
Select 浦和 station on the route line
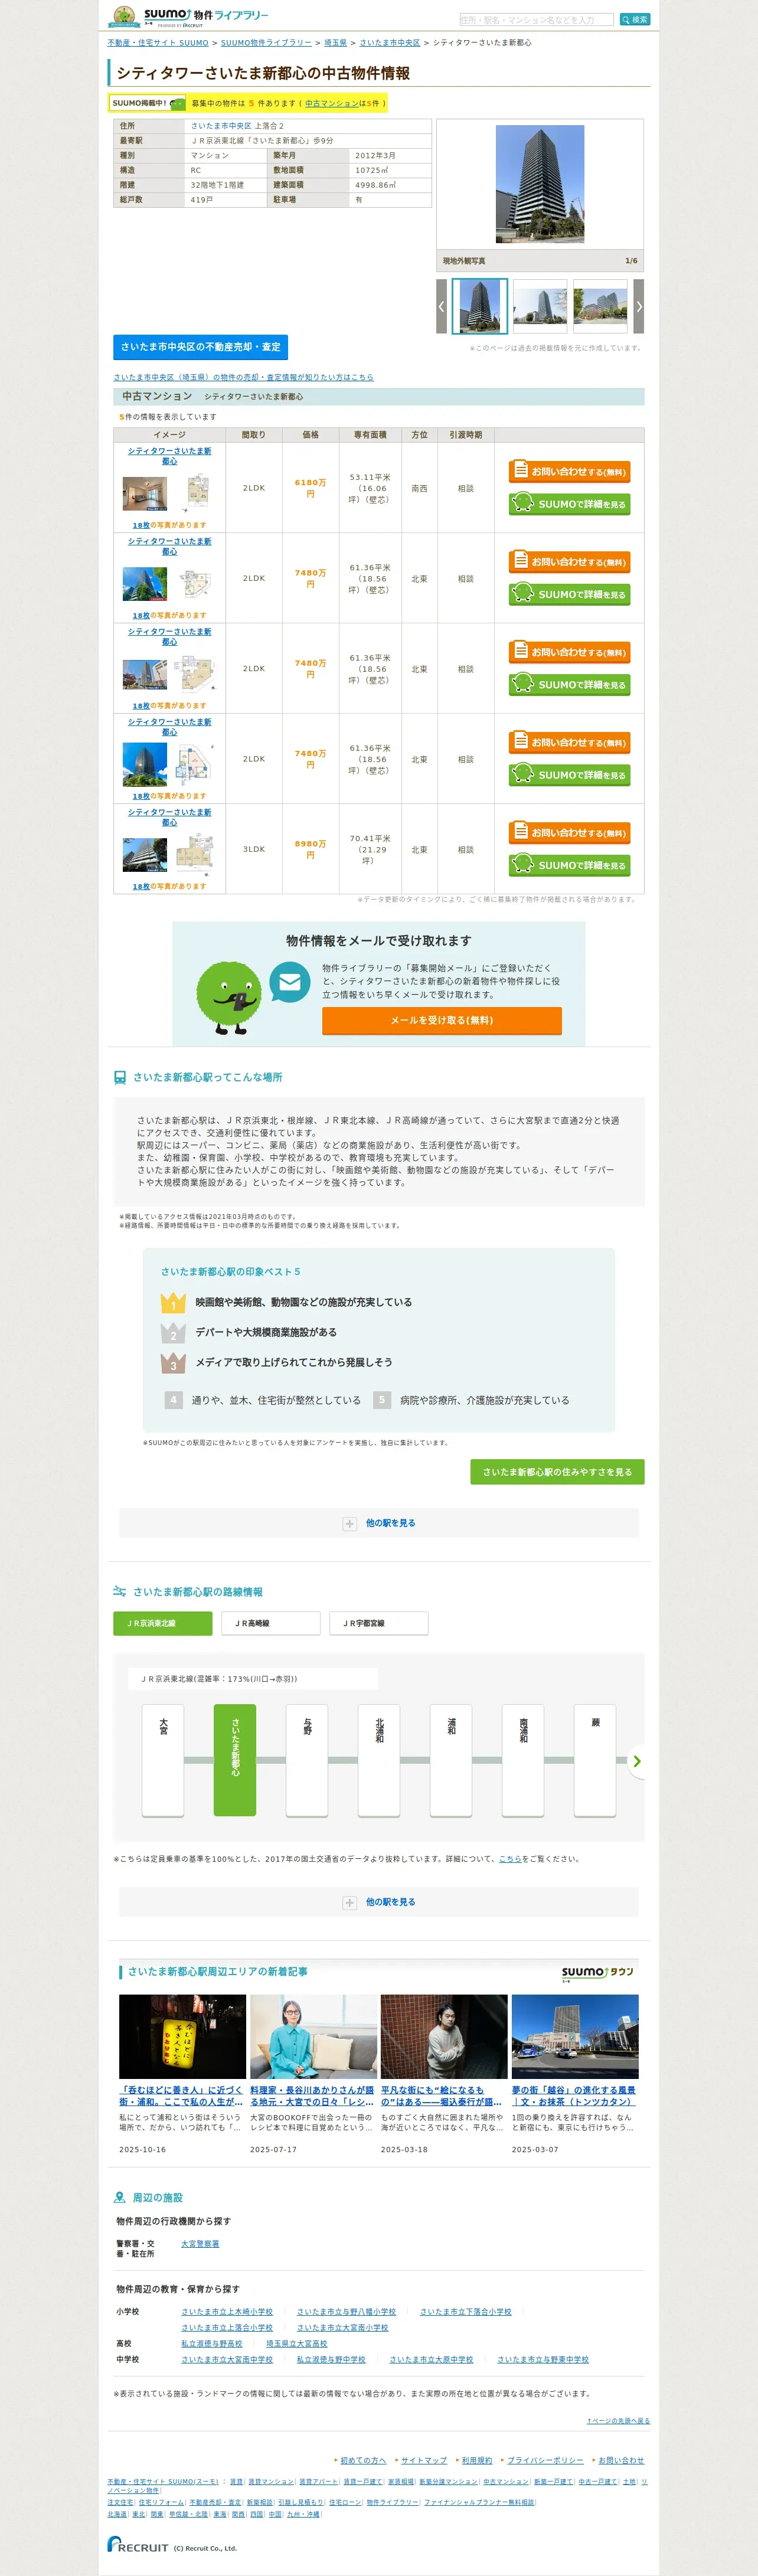[x=451, y=1760]
